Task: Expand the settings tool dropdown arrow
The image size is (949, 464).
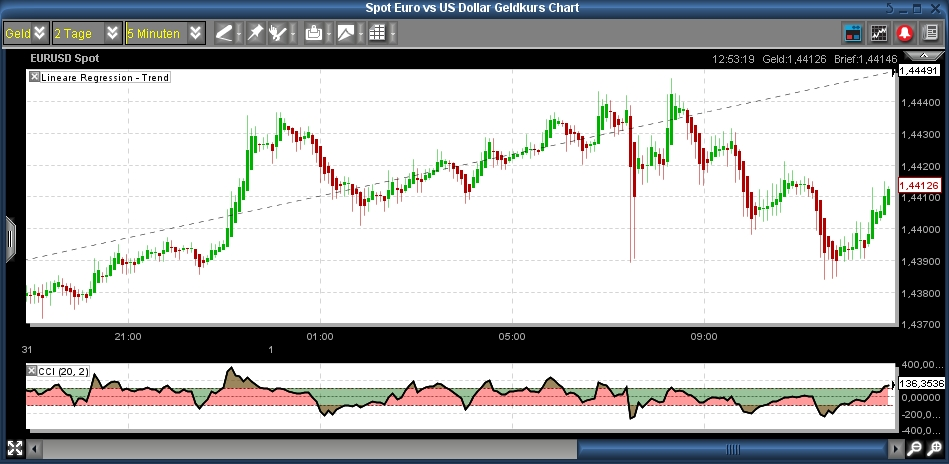Action: (293, 33)
